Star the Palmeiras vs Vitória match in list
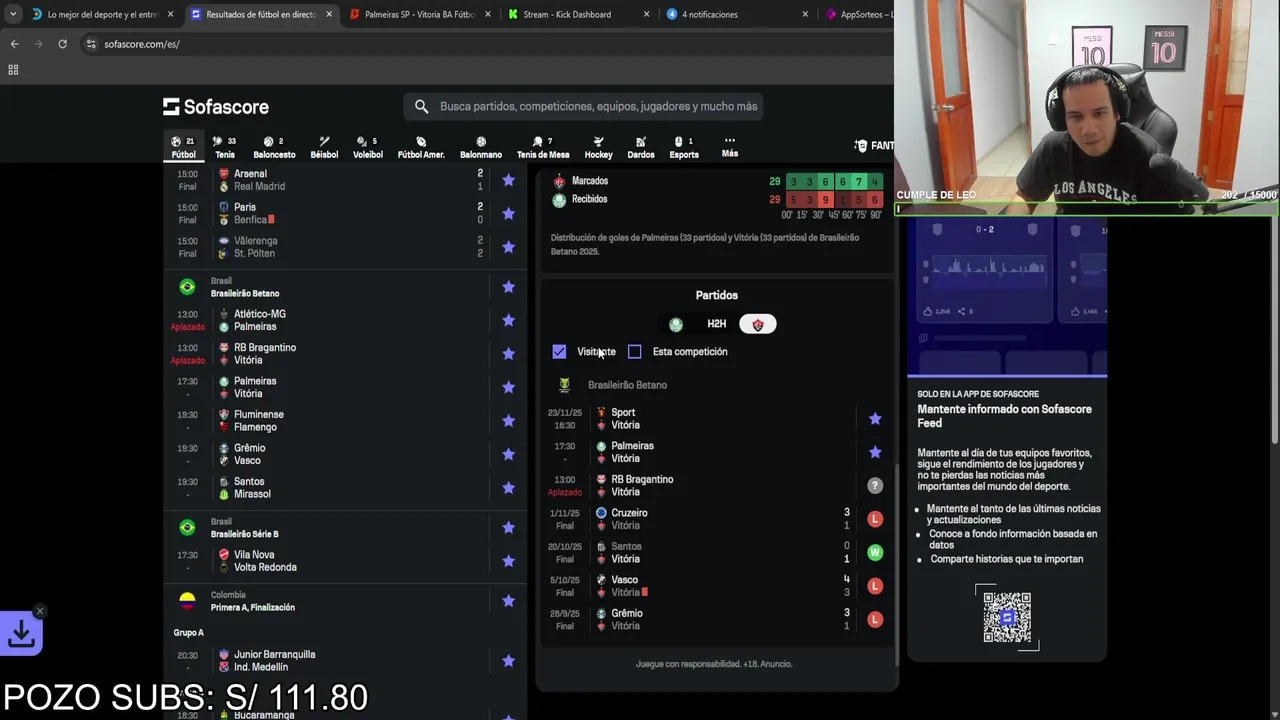 (x=508, y=387)
